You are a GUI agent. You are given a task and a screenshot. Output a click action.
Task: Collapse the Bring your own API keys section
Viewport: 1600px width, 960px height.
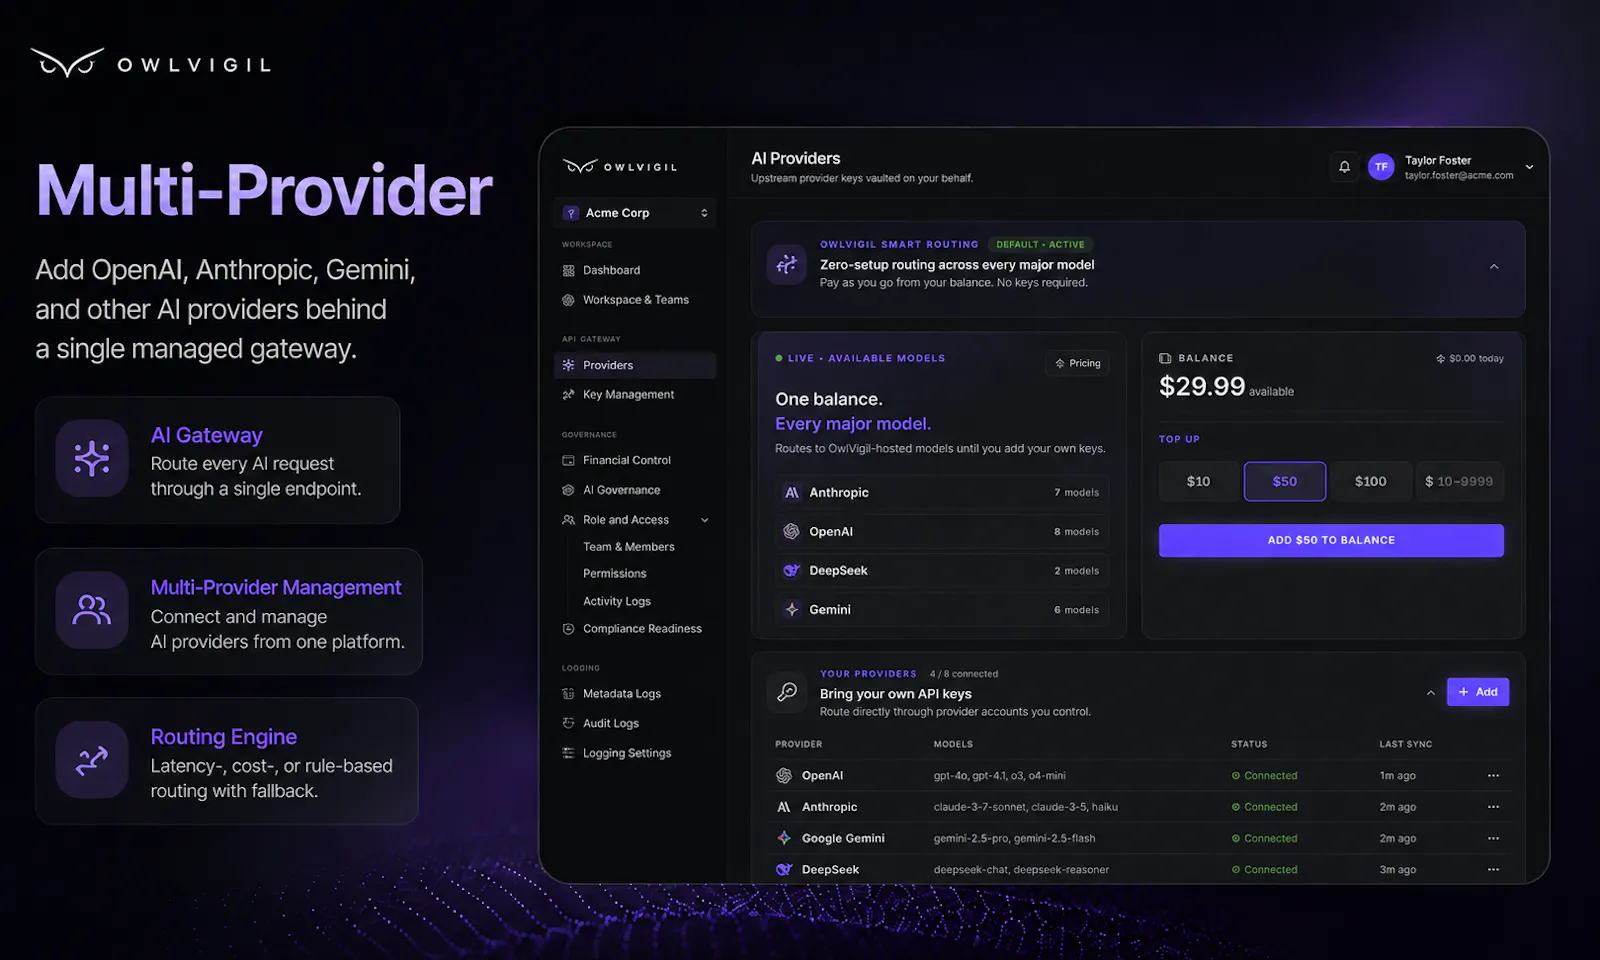[1430, 693]
